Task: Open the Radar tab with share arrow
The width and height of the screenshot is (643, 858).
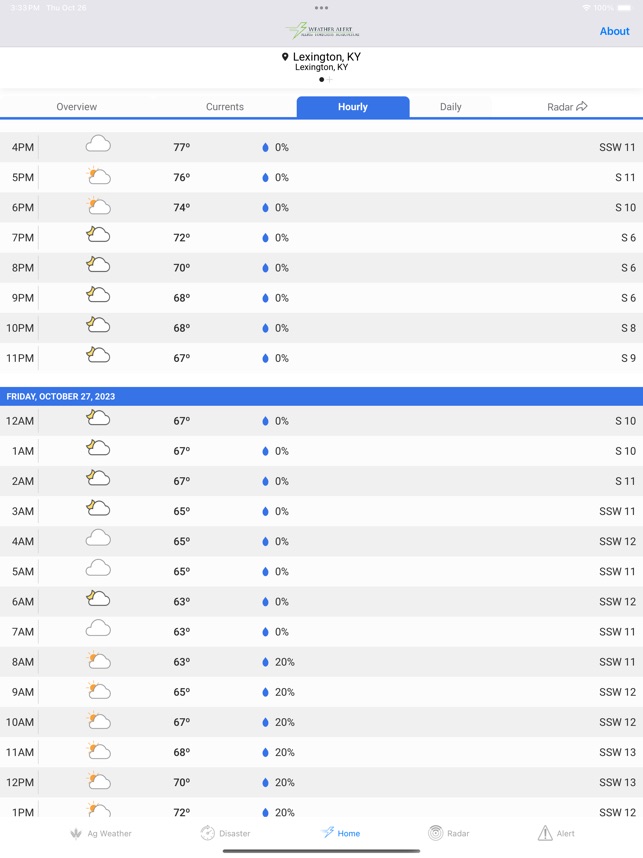Action: click(567, 107)
